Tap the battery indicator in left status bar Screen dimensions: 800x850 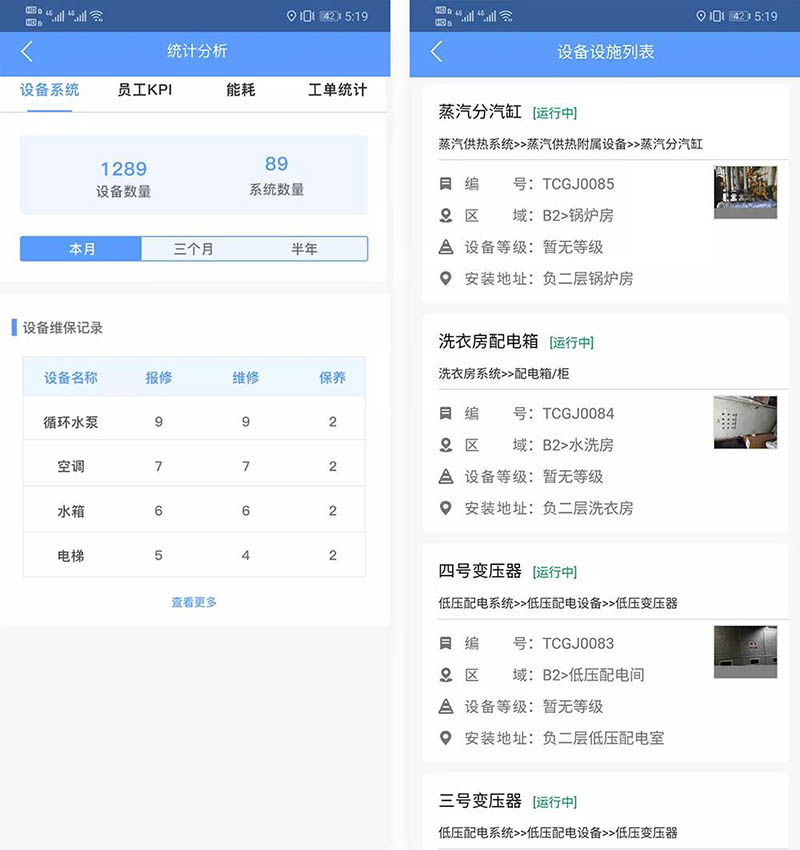[330, 16]
